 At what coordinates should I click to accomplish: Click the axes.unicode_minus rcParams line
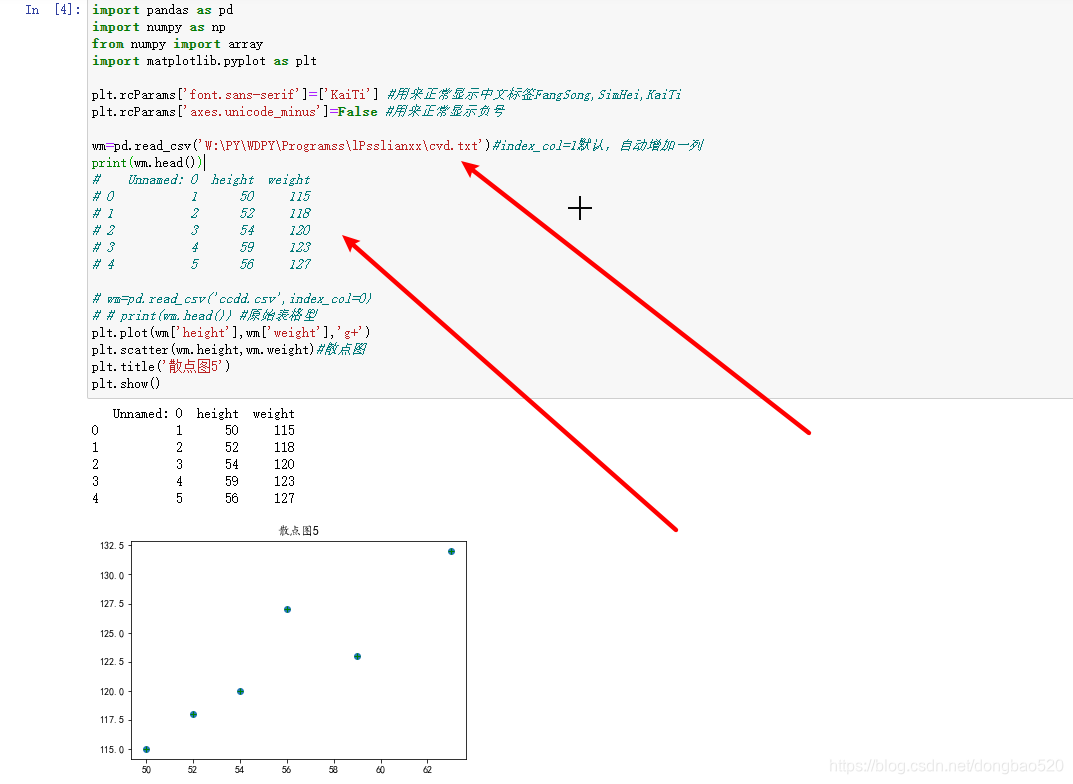[x=298, y=112]
